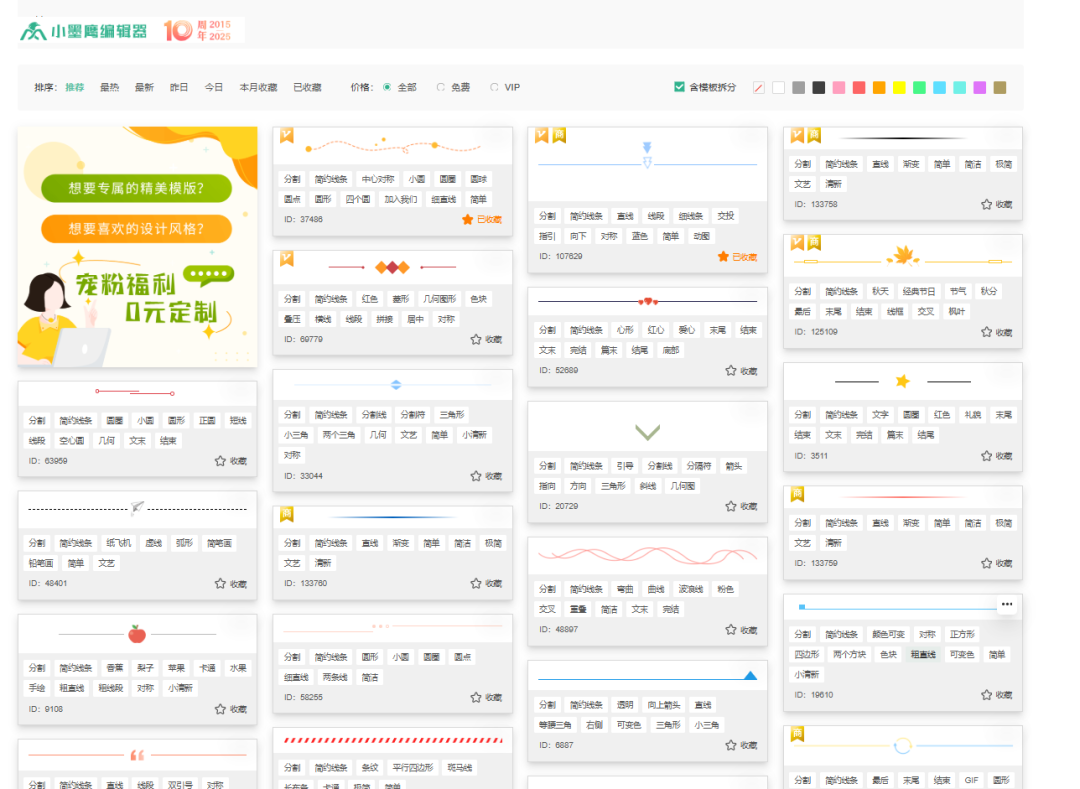This screenshot has width=1080, height=789.
Task: Show 已收藏 templates
Action: (x=307, y=88)
